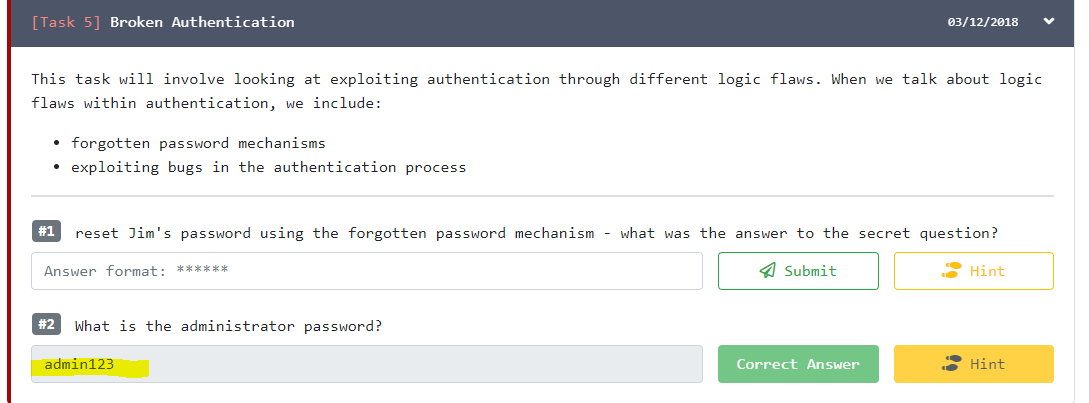The height and width of the screenshot is (403, 1089).
Task: Submit the answer to Jim's secret question
Action: pos(798,271)
